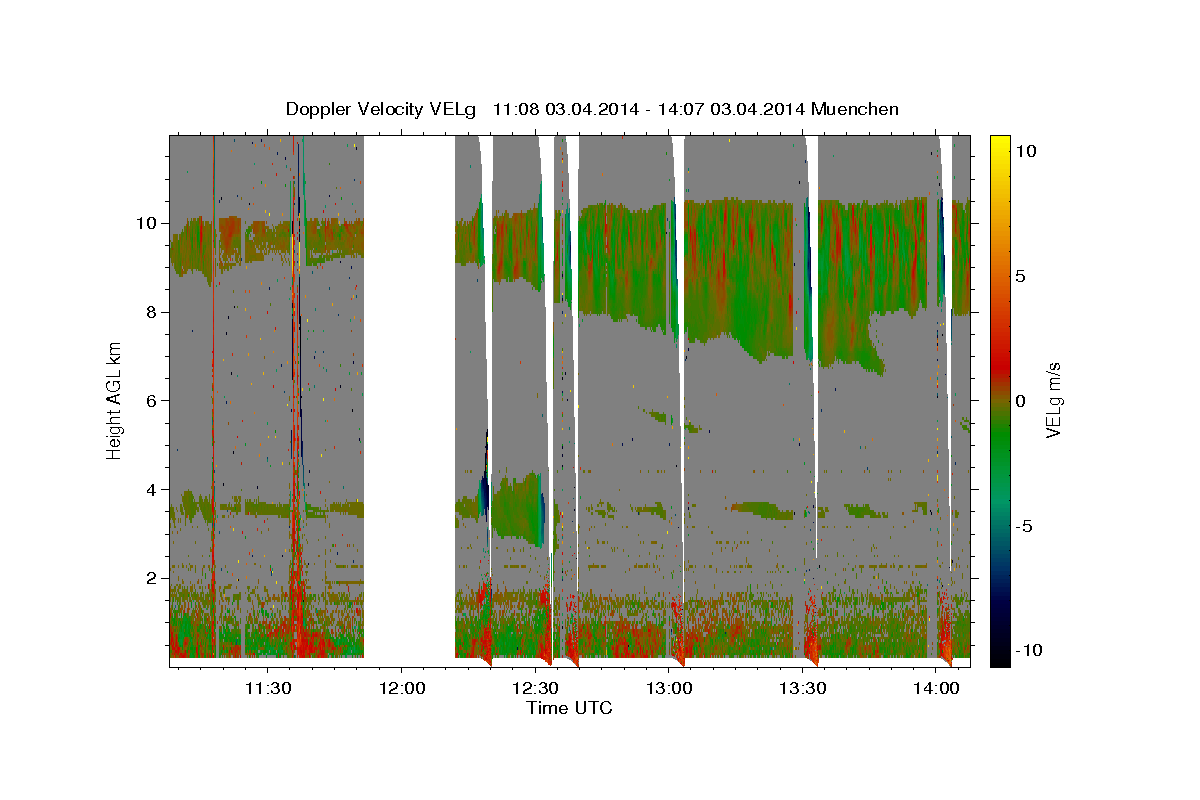1200x800 pixels.
Task: Click the 13:00 time tick label
Action: click(x=668, y=688)
